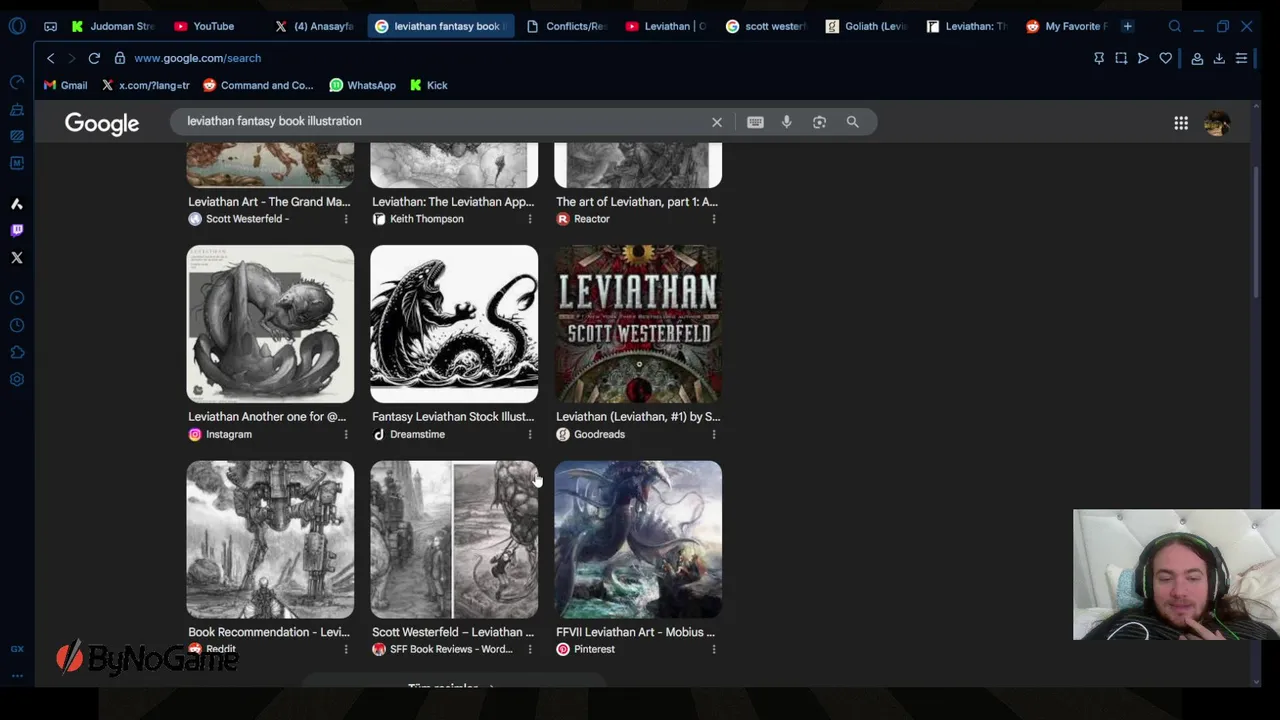1280x720 pixels.
Task: Switch to the scott westerf Google tab
Action: (766, 26)
